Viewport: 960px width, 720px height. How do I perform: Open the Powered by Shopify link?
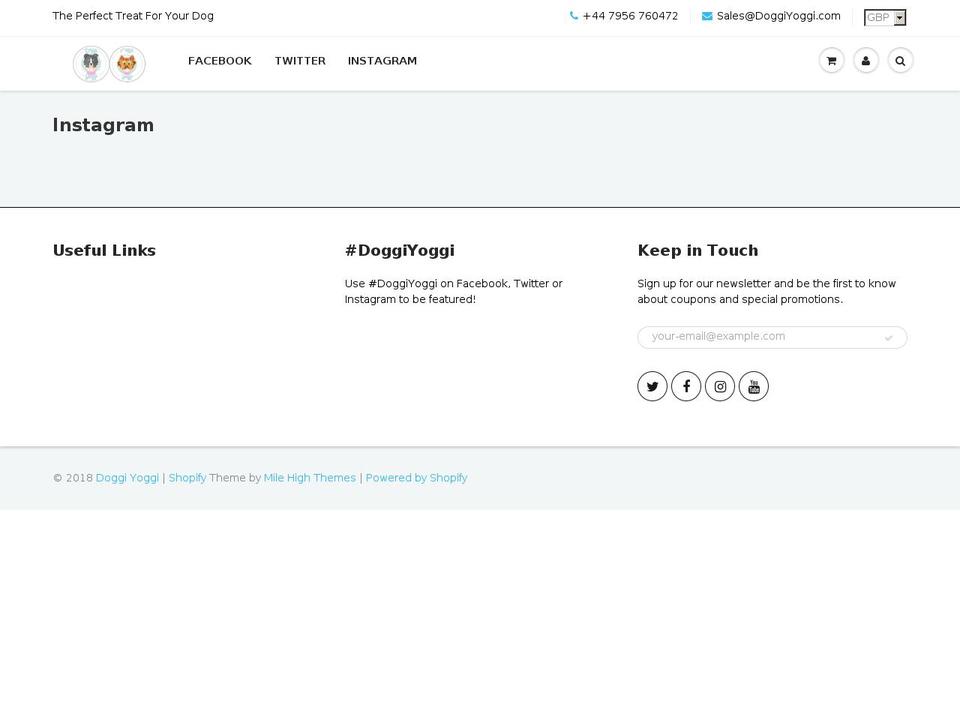click(416, 478)
